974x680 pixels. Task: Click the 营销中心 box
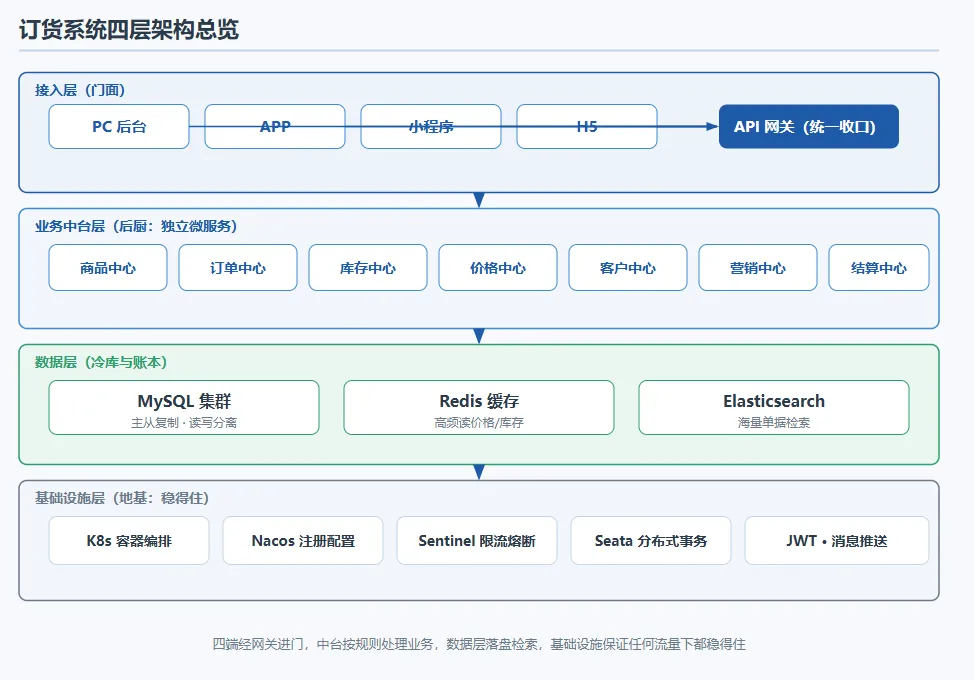[x=757, y=268]
